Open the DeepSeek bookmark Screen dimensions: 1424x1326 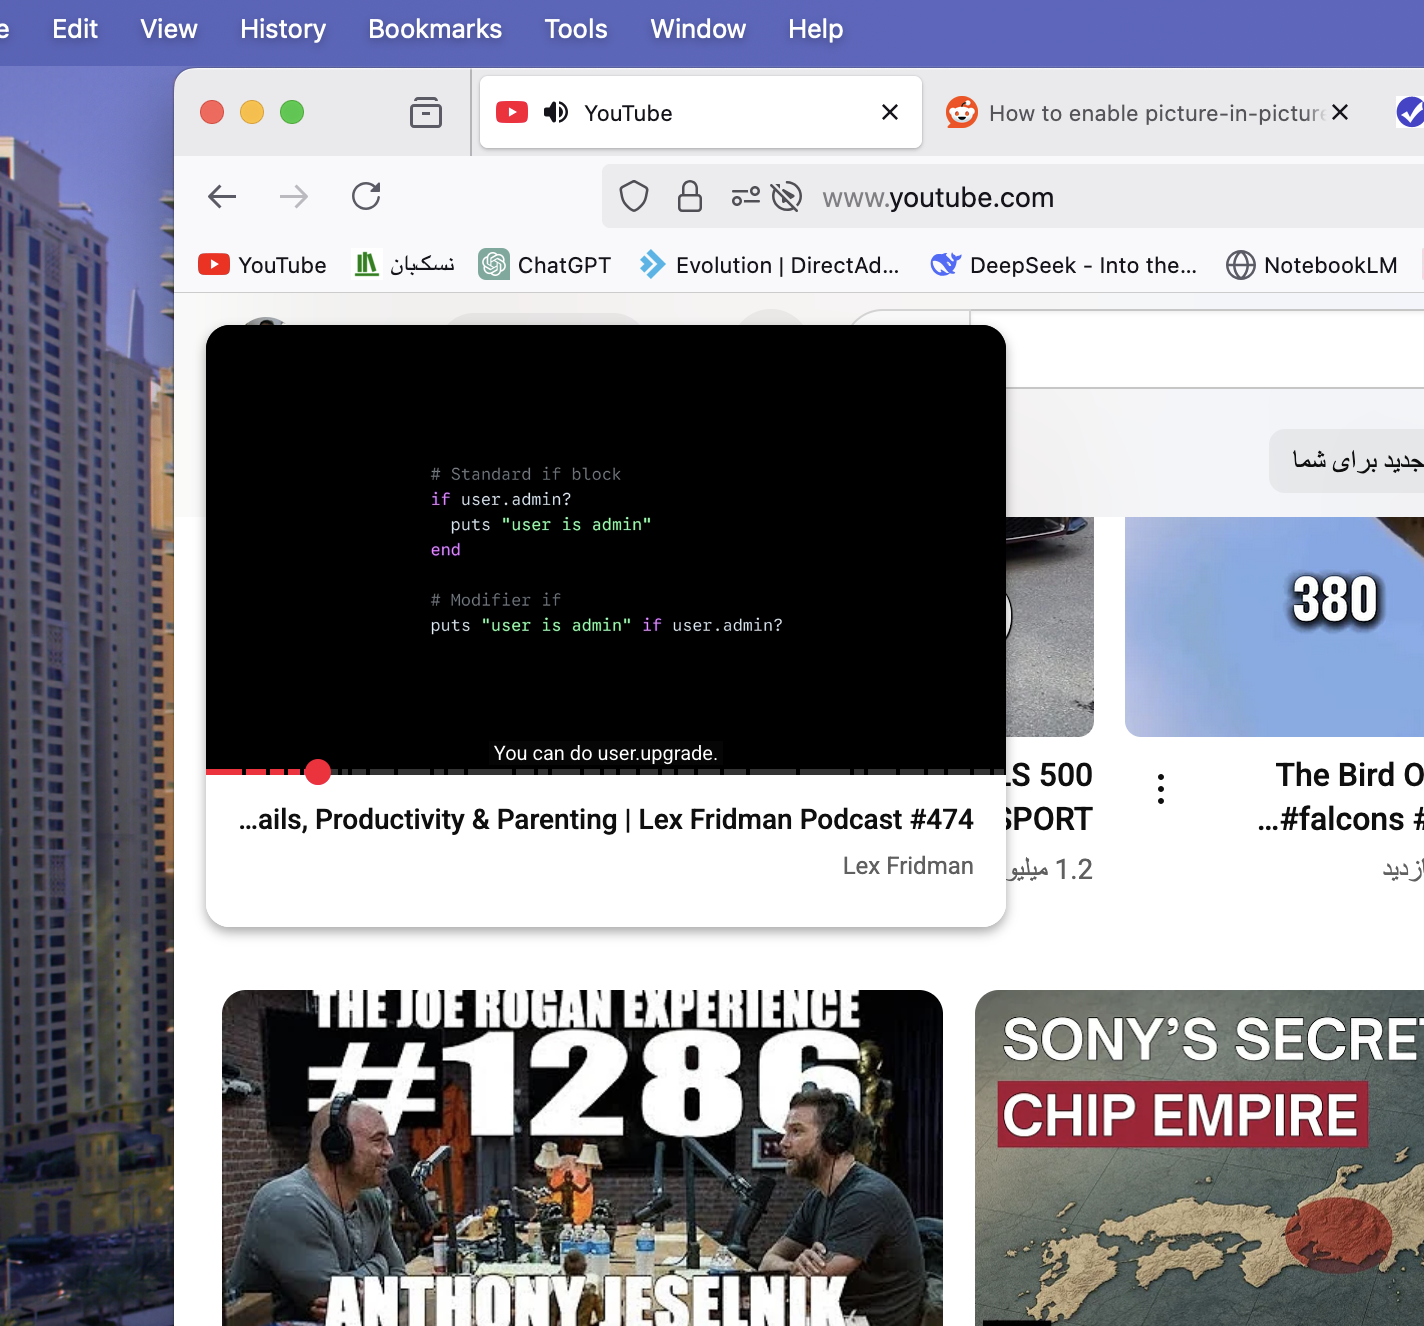pyautogui.click(x=1063, y=265)
